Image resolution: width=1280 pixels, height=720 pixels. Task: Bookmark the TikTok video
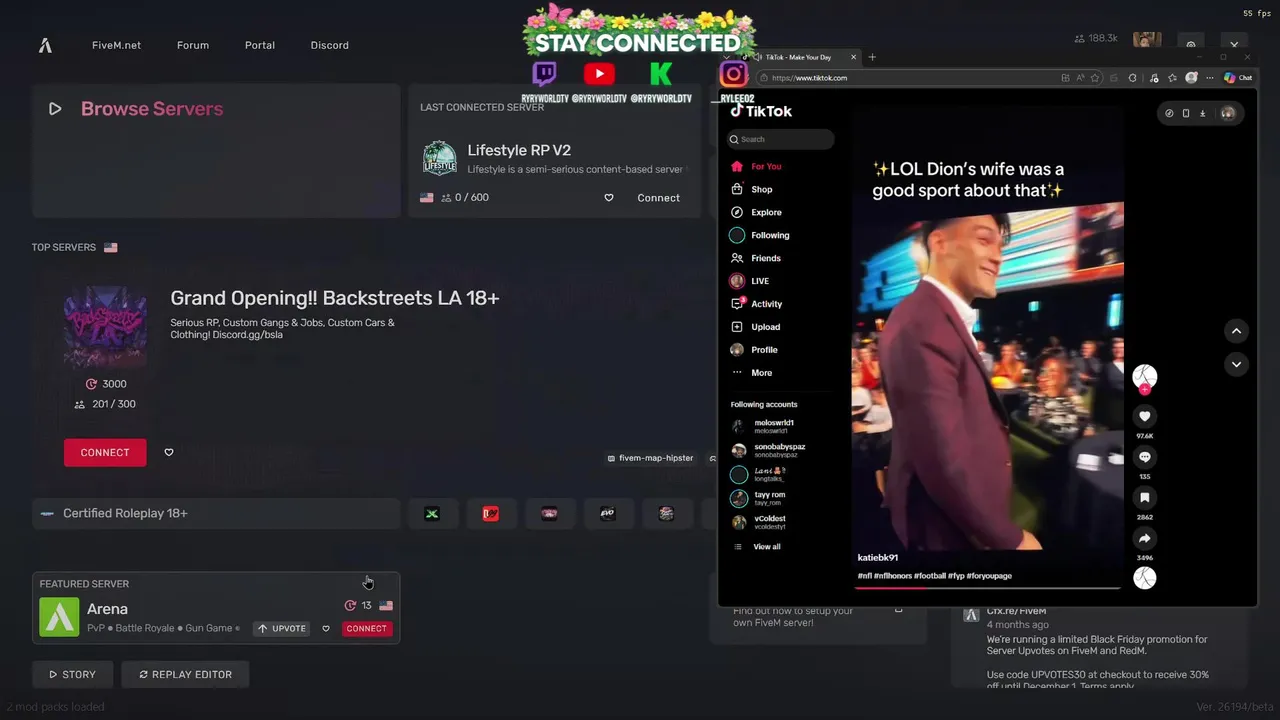[x=1145, y=498]
